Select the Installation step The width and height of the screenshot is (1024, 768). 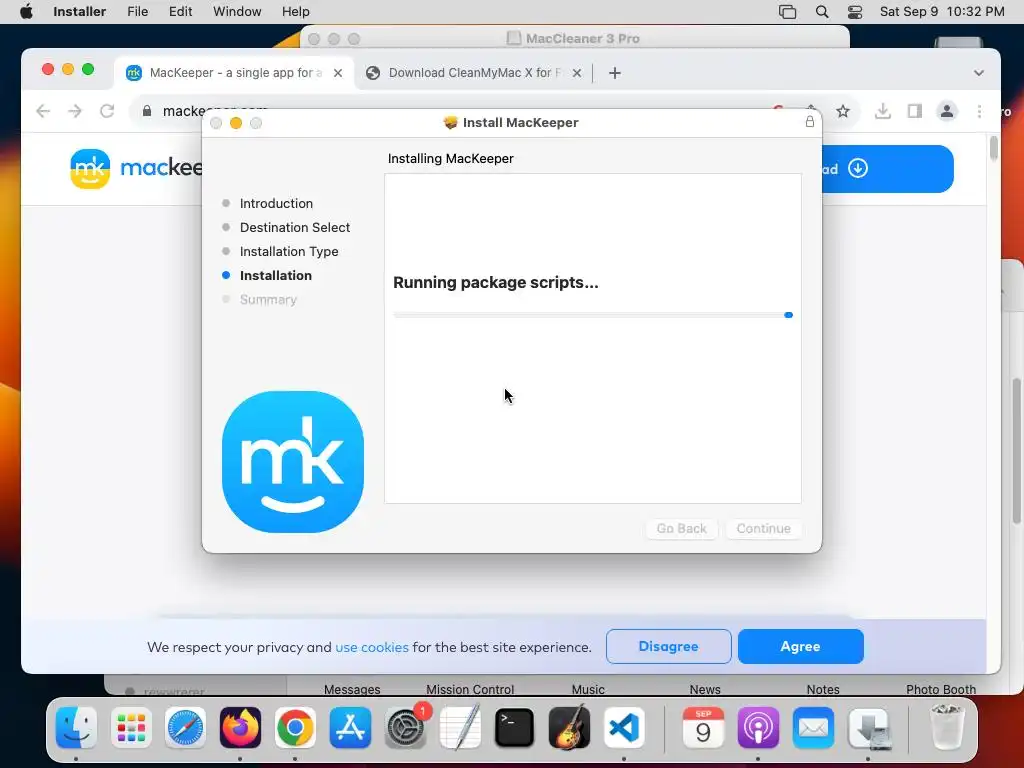coord(276,276)
